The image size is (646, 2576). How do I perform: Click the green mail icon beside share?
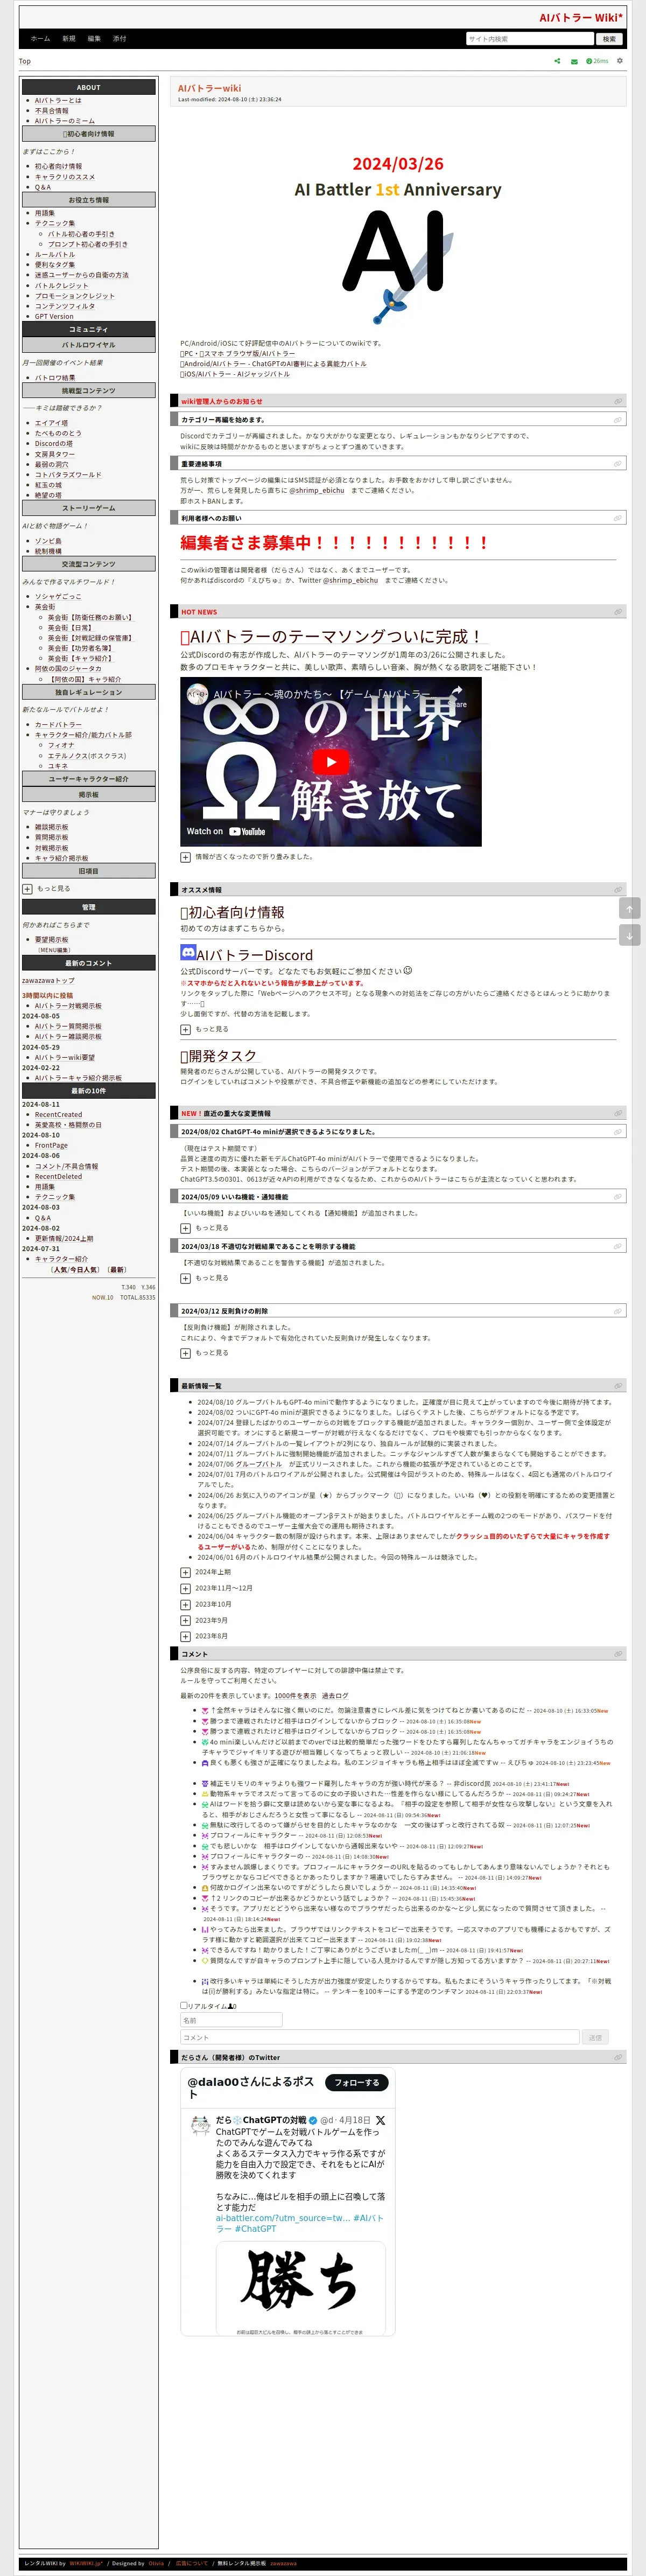(574, 61)
